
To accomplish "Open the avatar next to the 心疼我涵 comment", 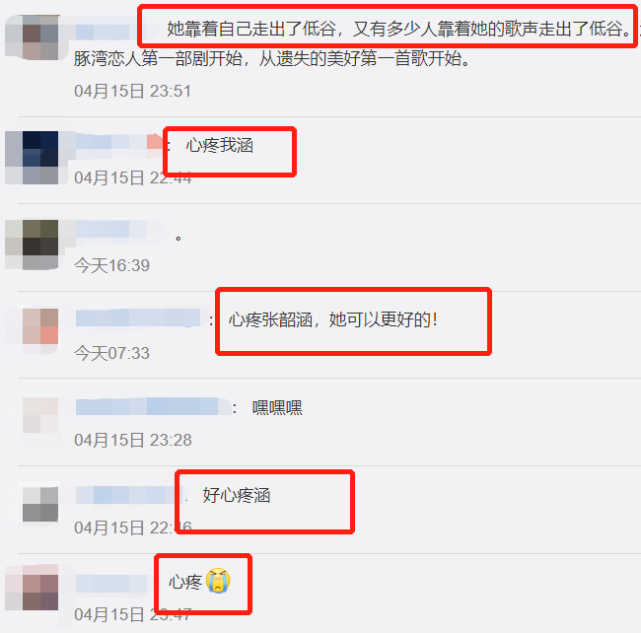I will (x=40, y=157).
